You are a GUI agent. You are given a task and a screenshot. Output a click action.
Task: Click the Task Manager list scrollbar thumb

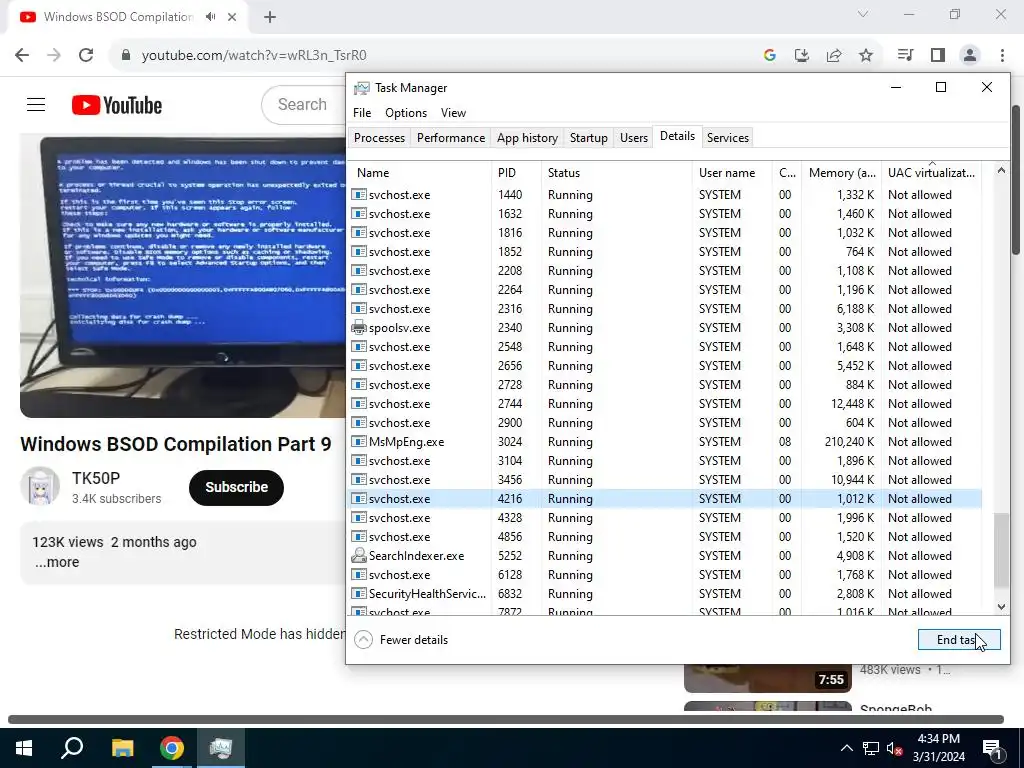pyautogui.click(x=1001, y=550)
